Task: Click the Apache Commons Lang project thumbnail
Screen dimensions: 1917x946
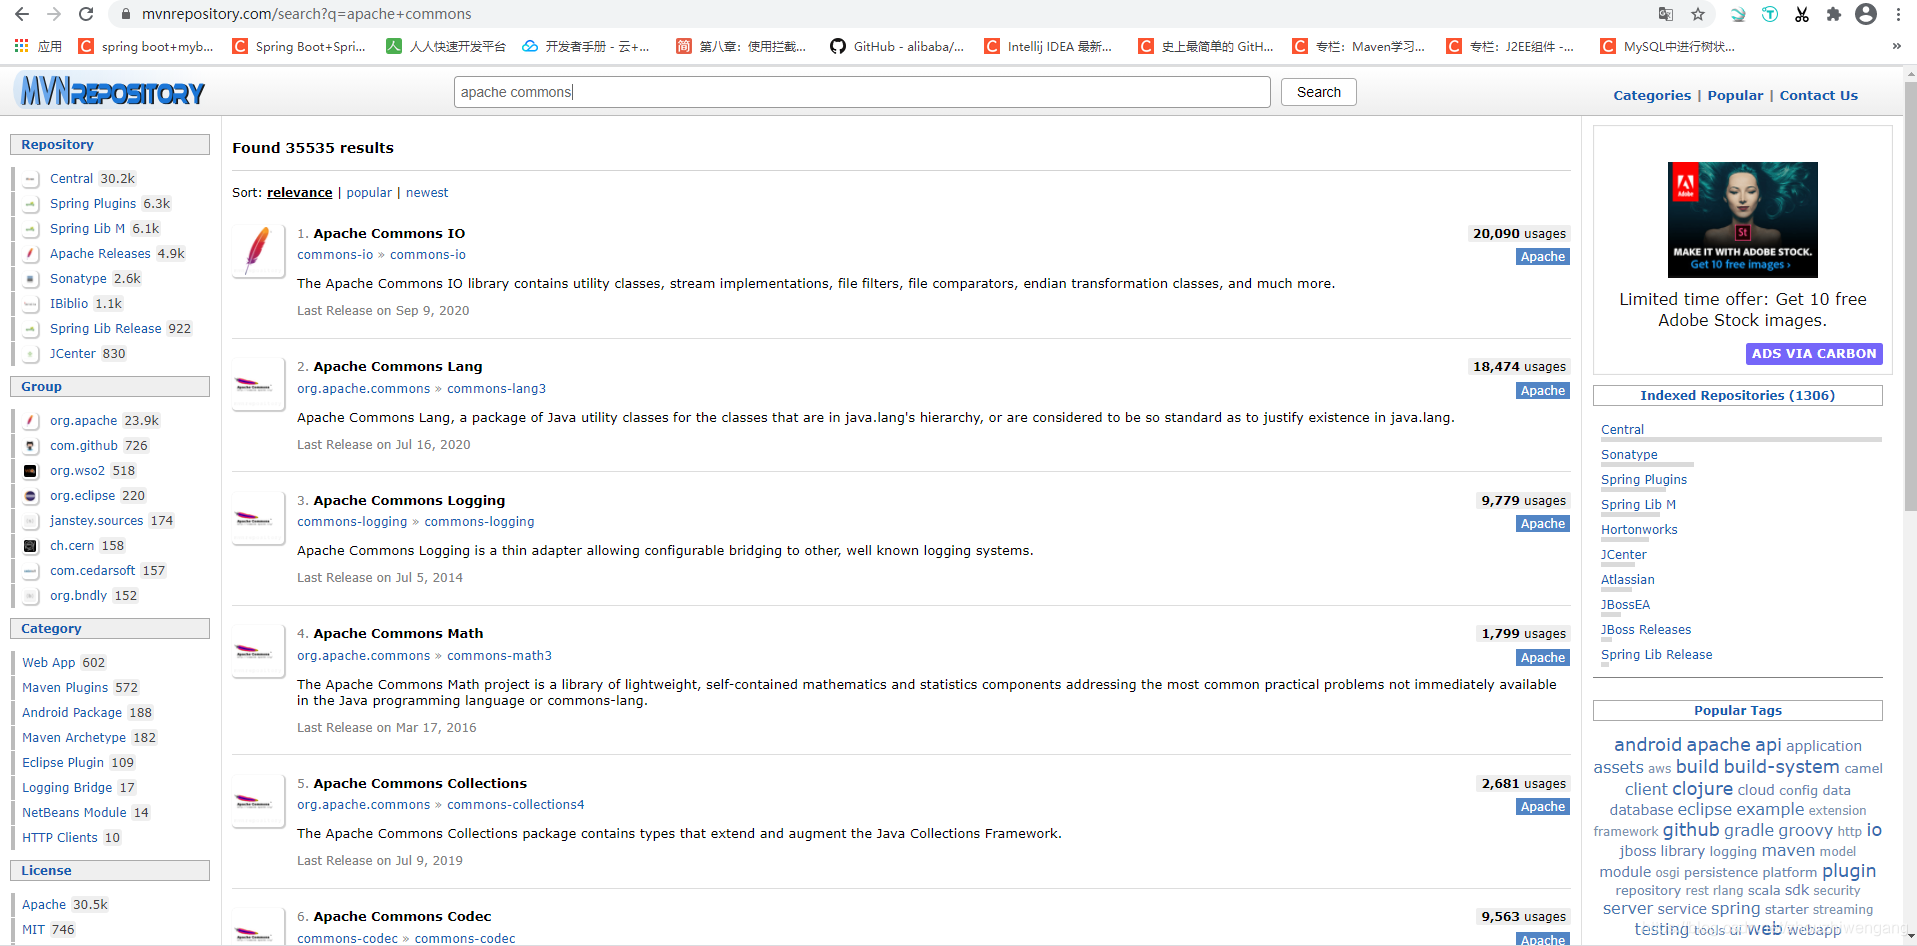Action: click(x=257, y=384)
